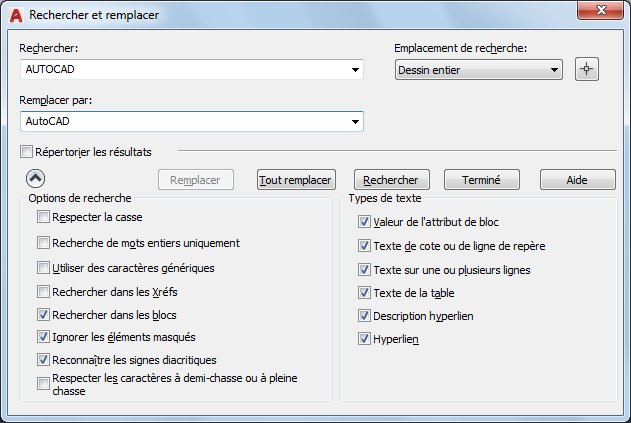The height and width of the screenshot is (423, 631).
Task: Enable Rechercher dans les Xréfs
Action: [43, 292]
